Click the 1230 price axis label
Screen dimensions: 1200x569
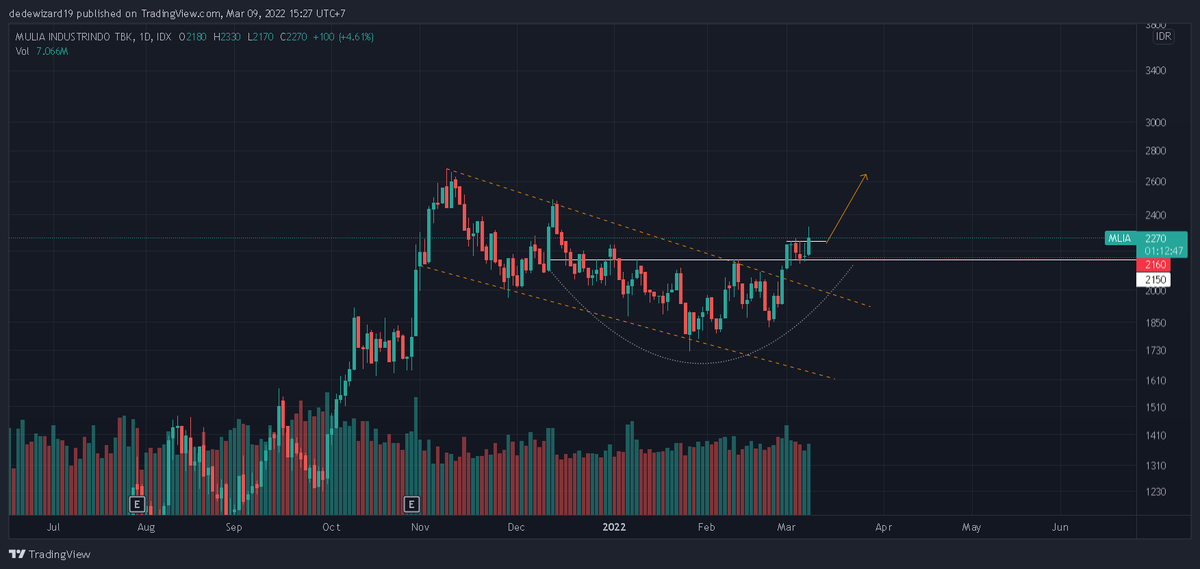coord(1155,493)
